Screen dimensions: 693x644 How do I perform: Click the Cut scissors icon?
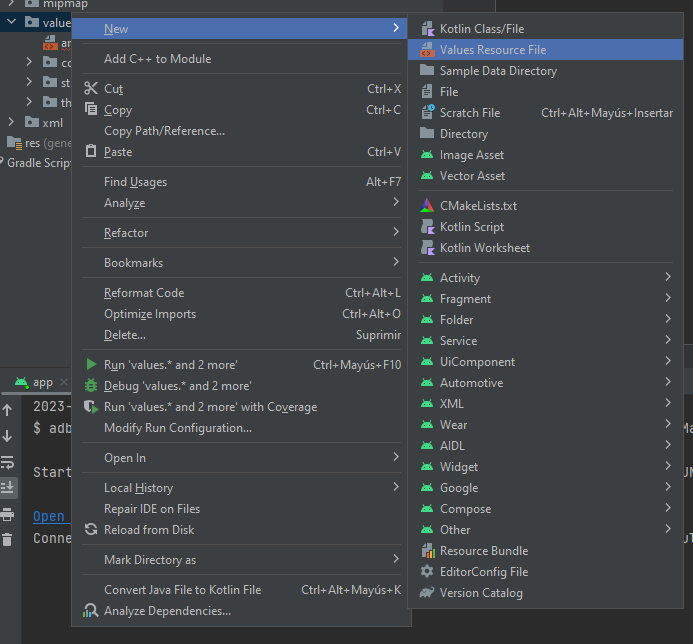point(91,89)
